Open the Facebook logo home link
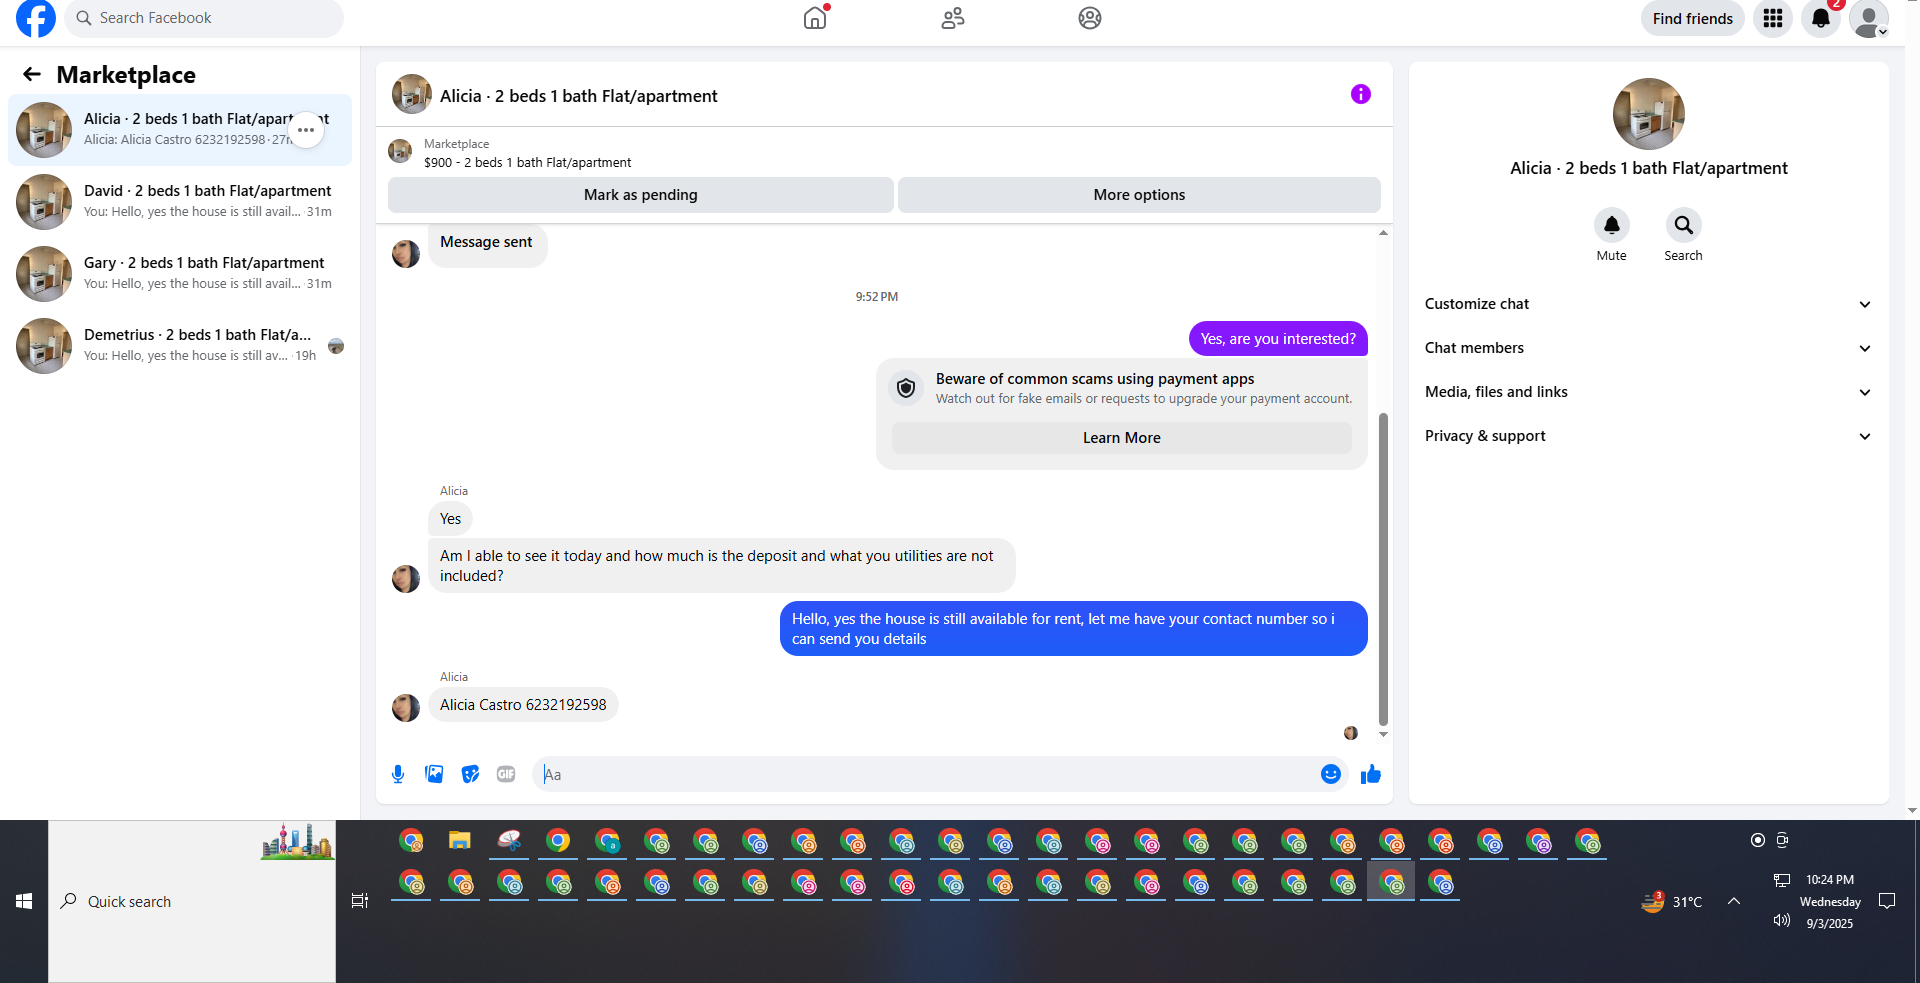 (36, 18)
